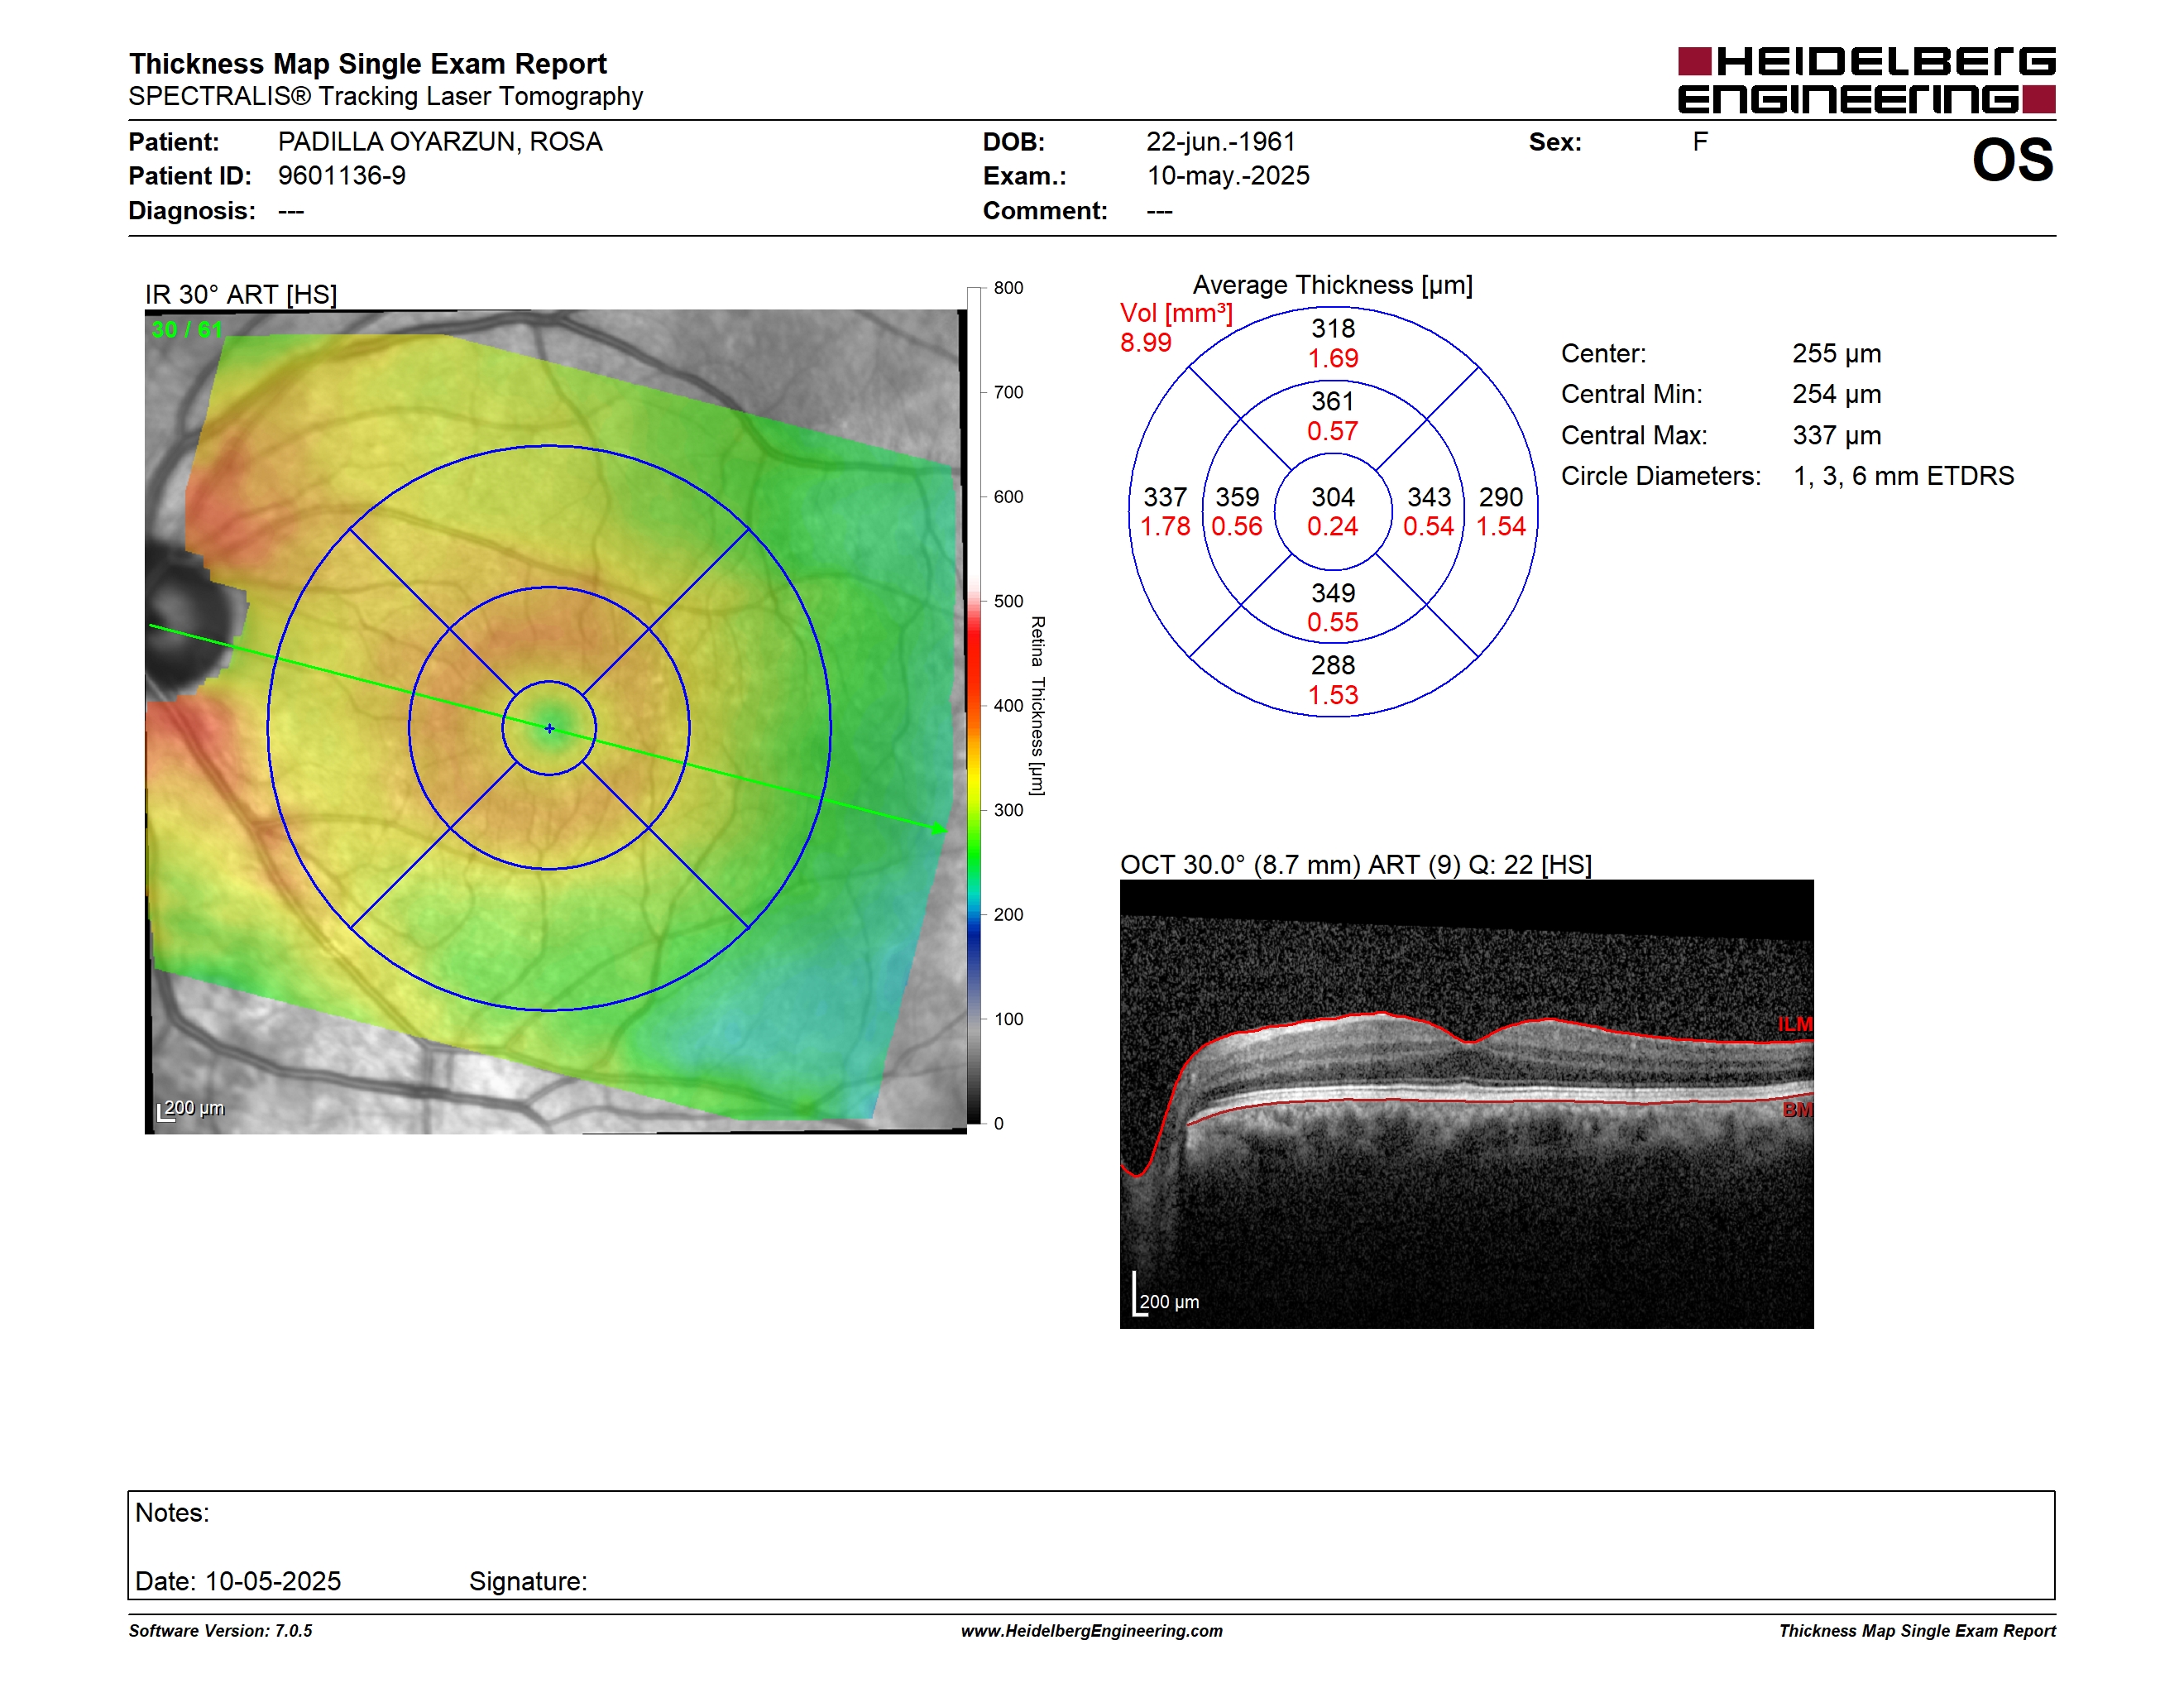Click the outer inferior thickness 288
Viewport: 2184px width, 1688px height.
coord(1333,665)
